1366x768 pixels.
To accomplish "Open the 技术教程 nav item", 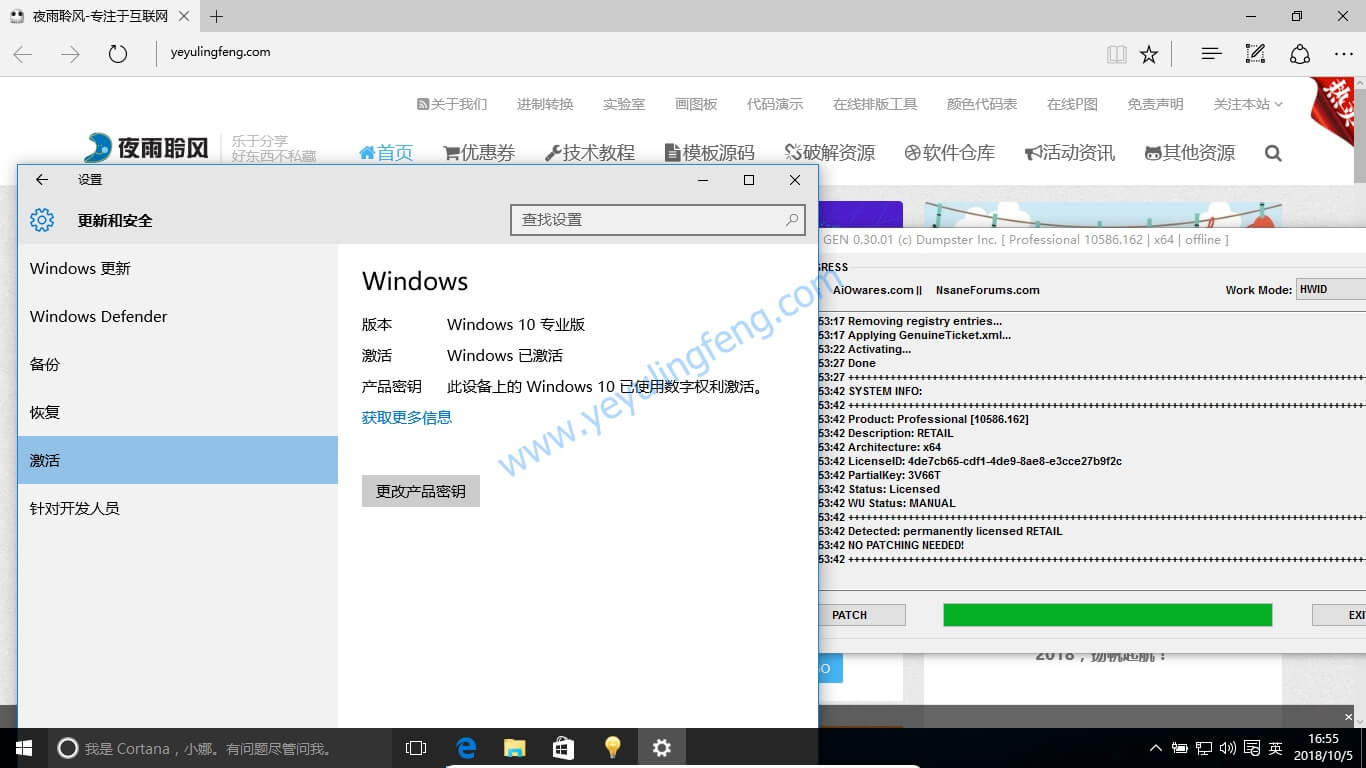I will 590,153.
